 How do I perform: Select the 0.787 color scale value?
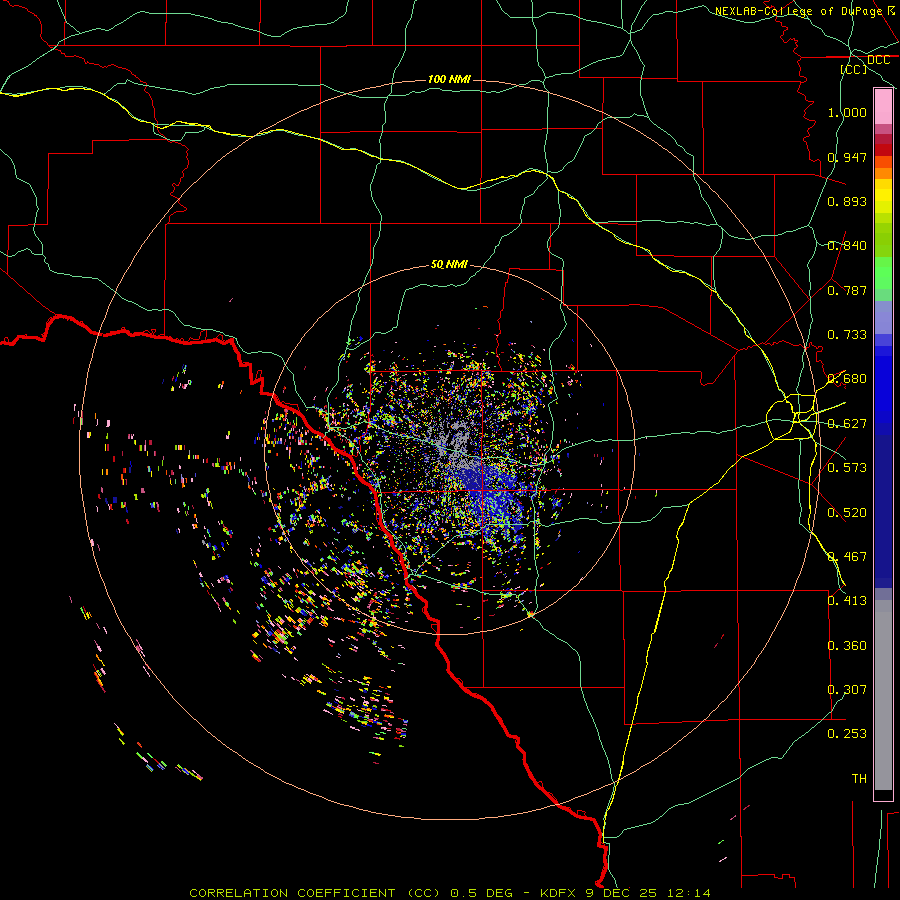(847, 290)
